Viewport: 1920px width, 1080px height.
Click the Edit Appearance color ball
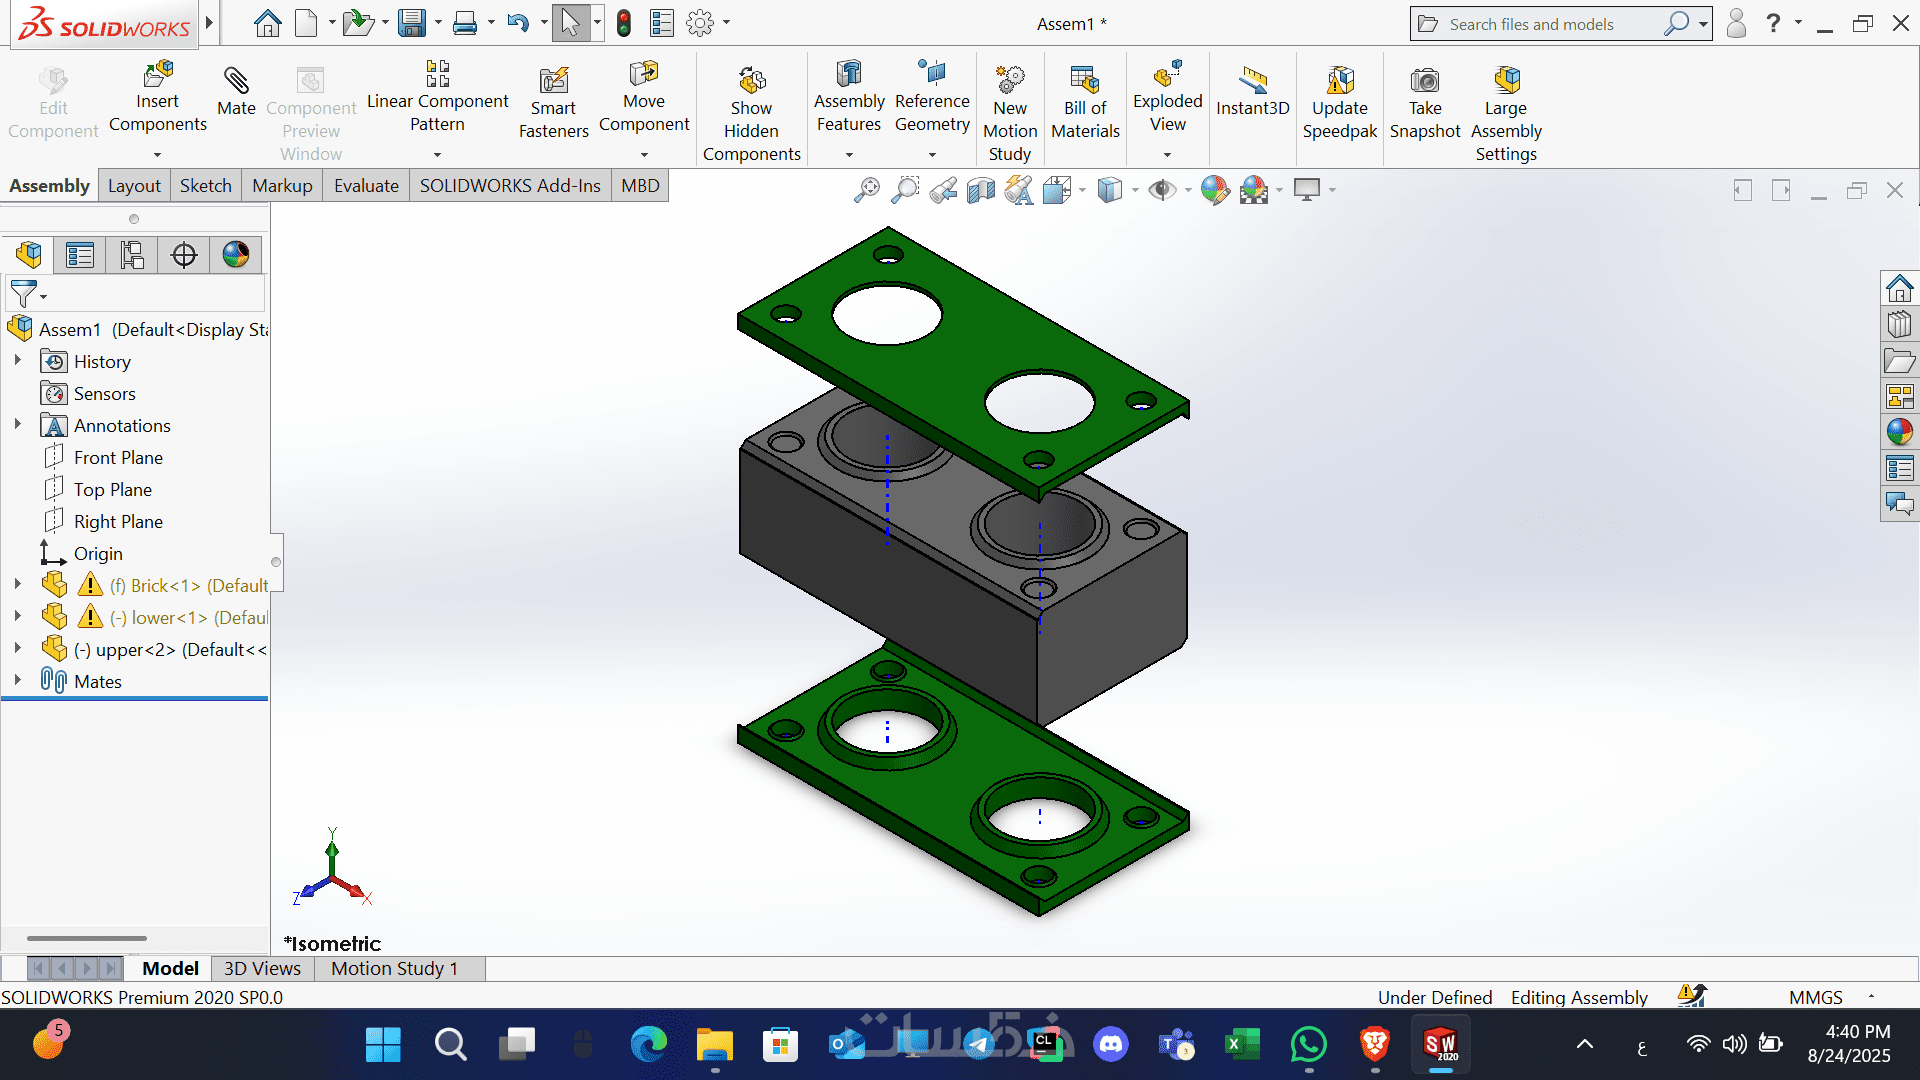click(1214, 189)
